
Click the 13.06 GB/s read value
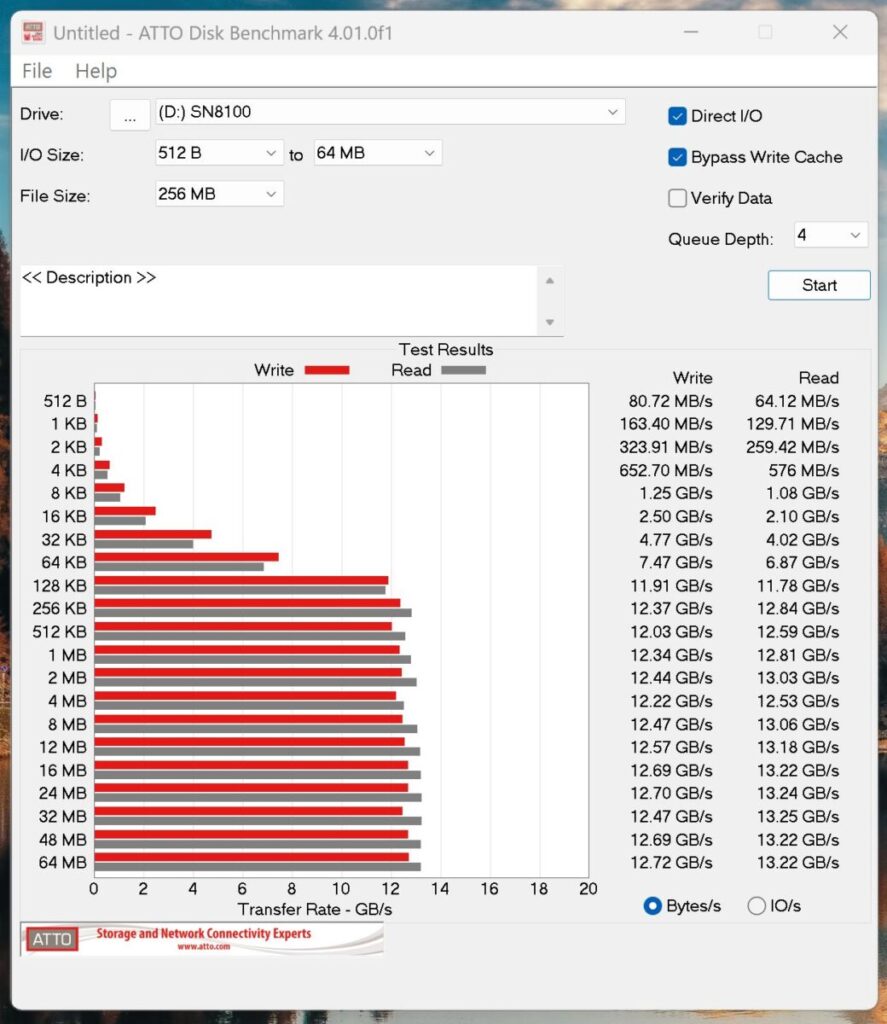click(x=798, y=724)
